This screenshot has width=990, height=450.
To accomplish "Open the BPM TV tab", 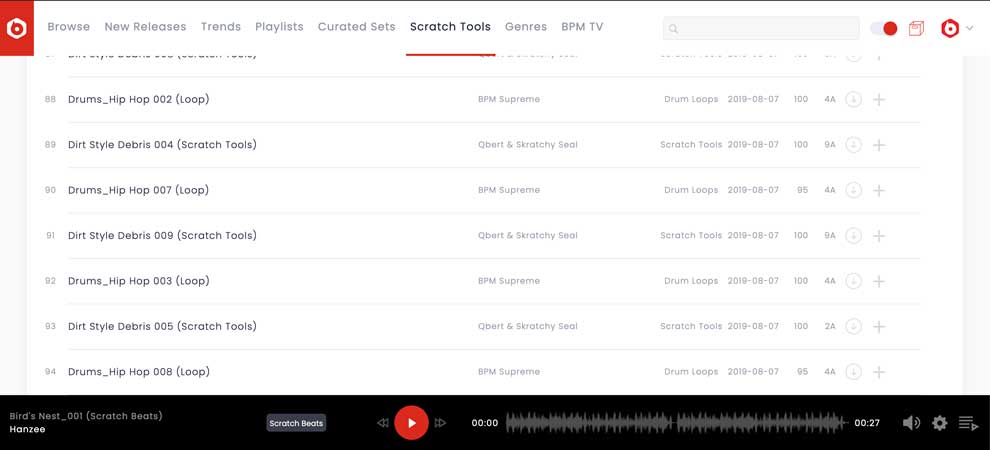I will (x=582, y=27).
